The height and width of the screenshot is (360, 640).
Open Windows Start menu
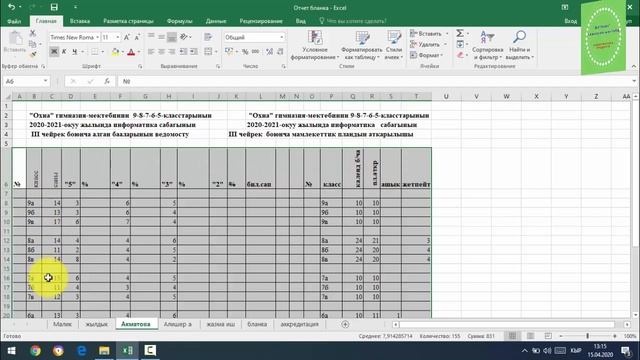(11, 351)
